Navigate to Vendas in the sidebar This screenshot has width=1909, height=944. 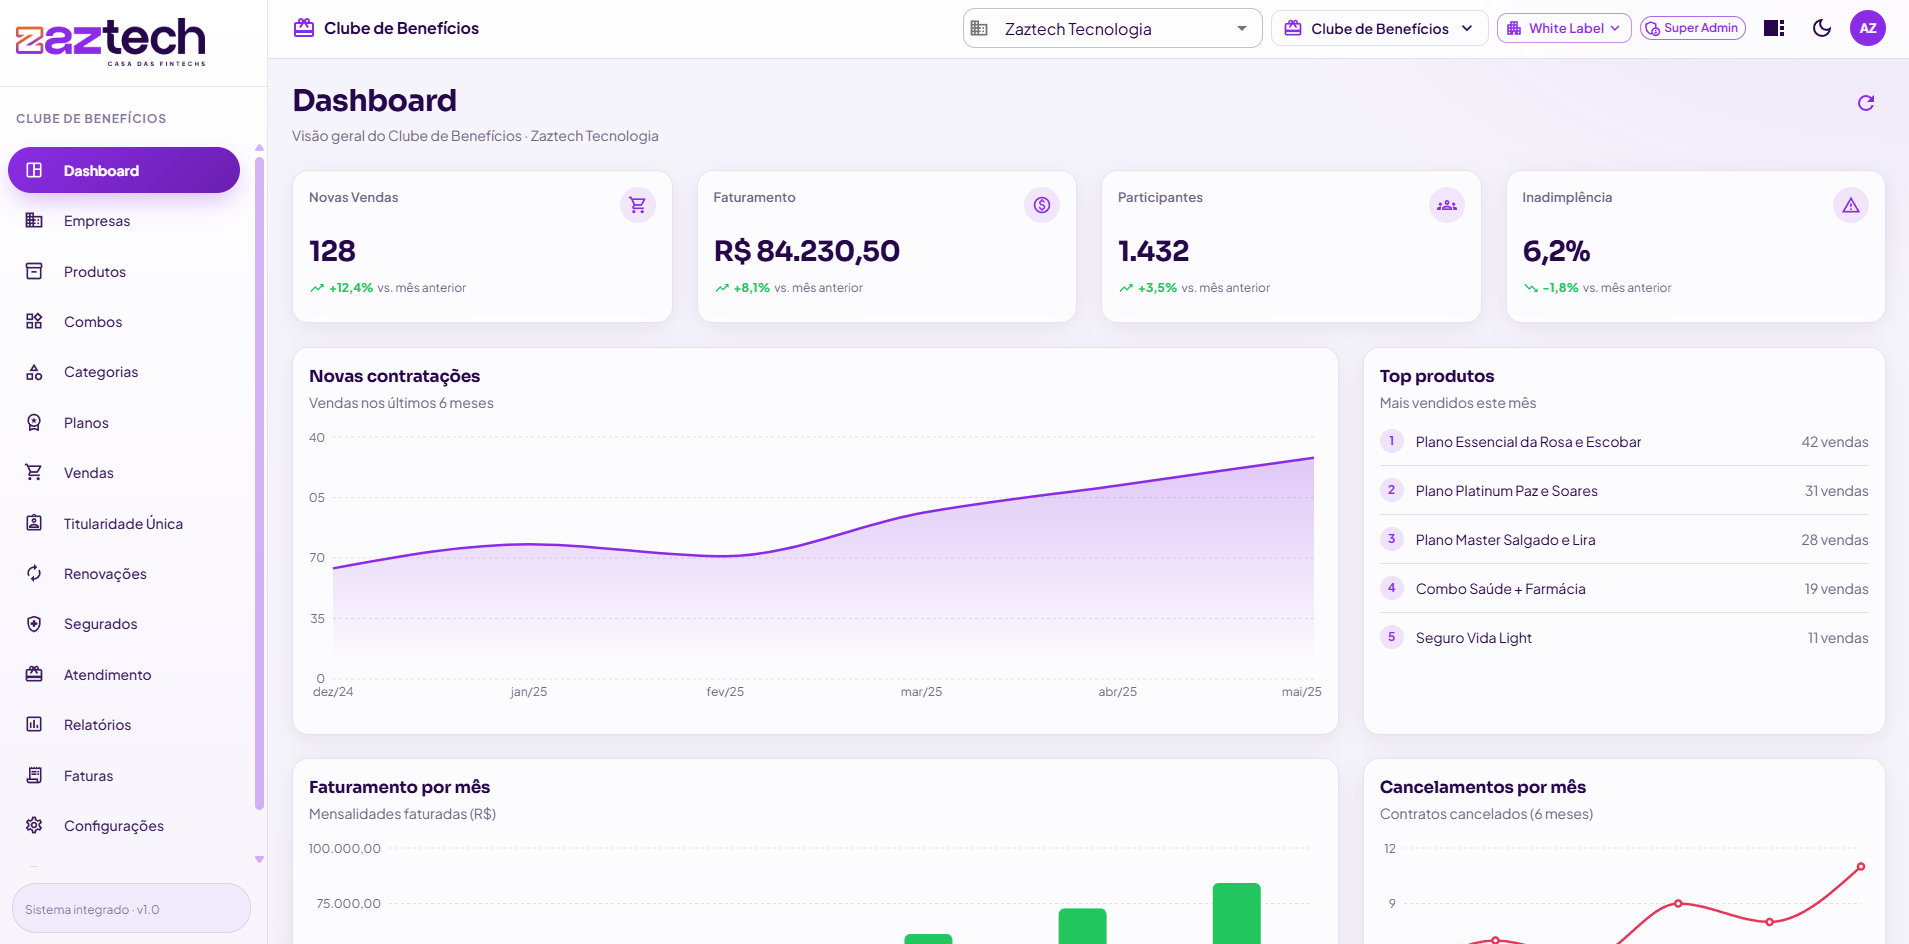point(124,473)
